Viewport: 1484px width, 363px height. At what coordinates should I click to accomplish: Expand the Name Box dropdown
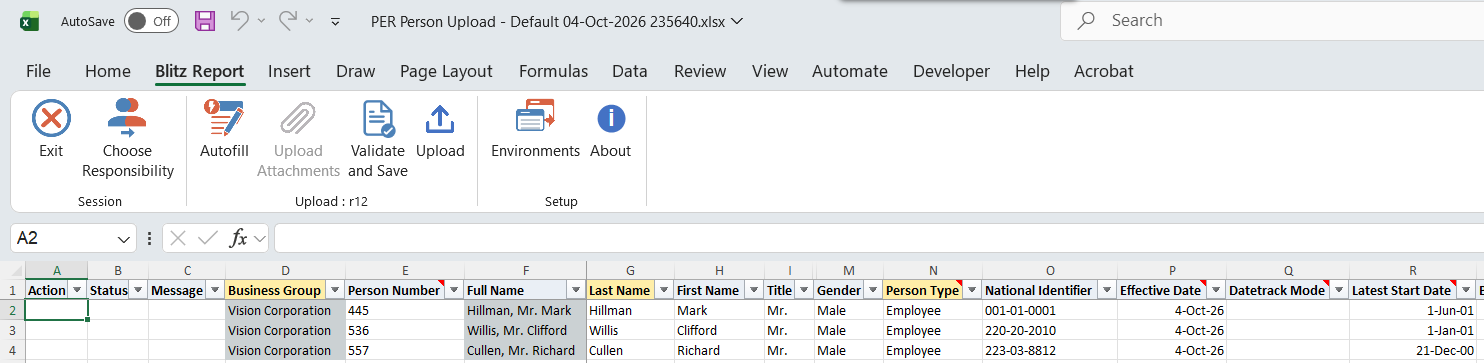point(123,238)
